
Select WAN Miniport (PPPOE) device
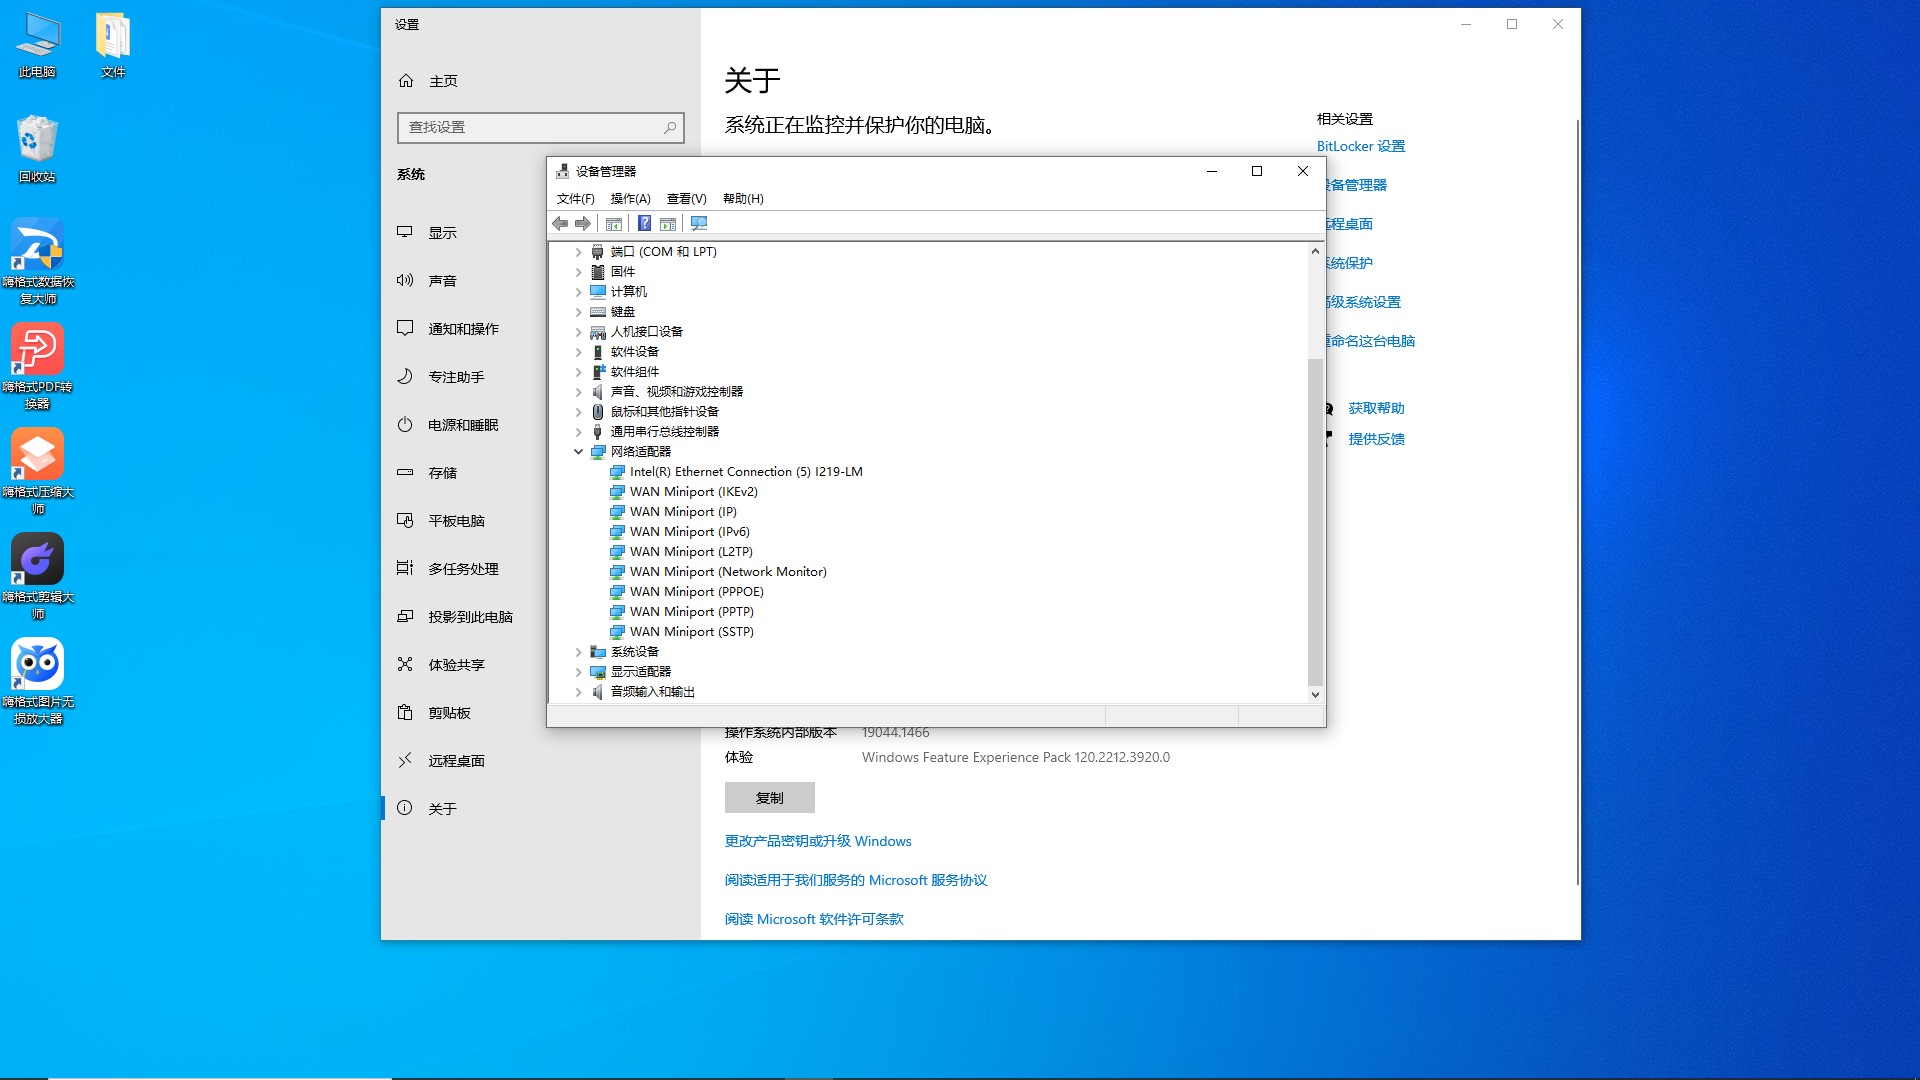click(696, 591)
